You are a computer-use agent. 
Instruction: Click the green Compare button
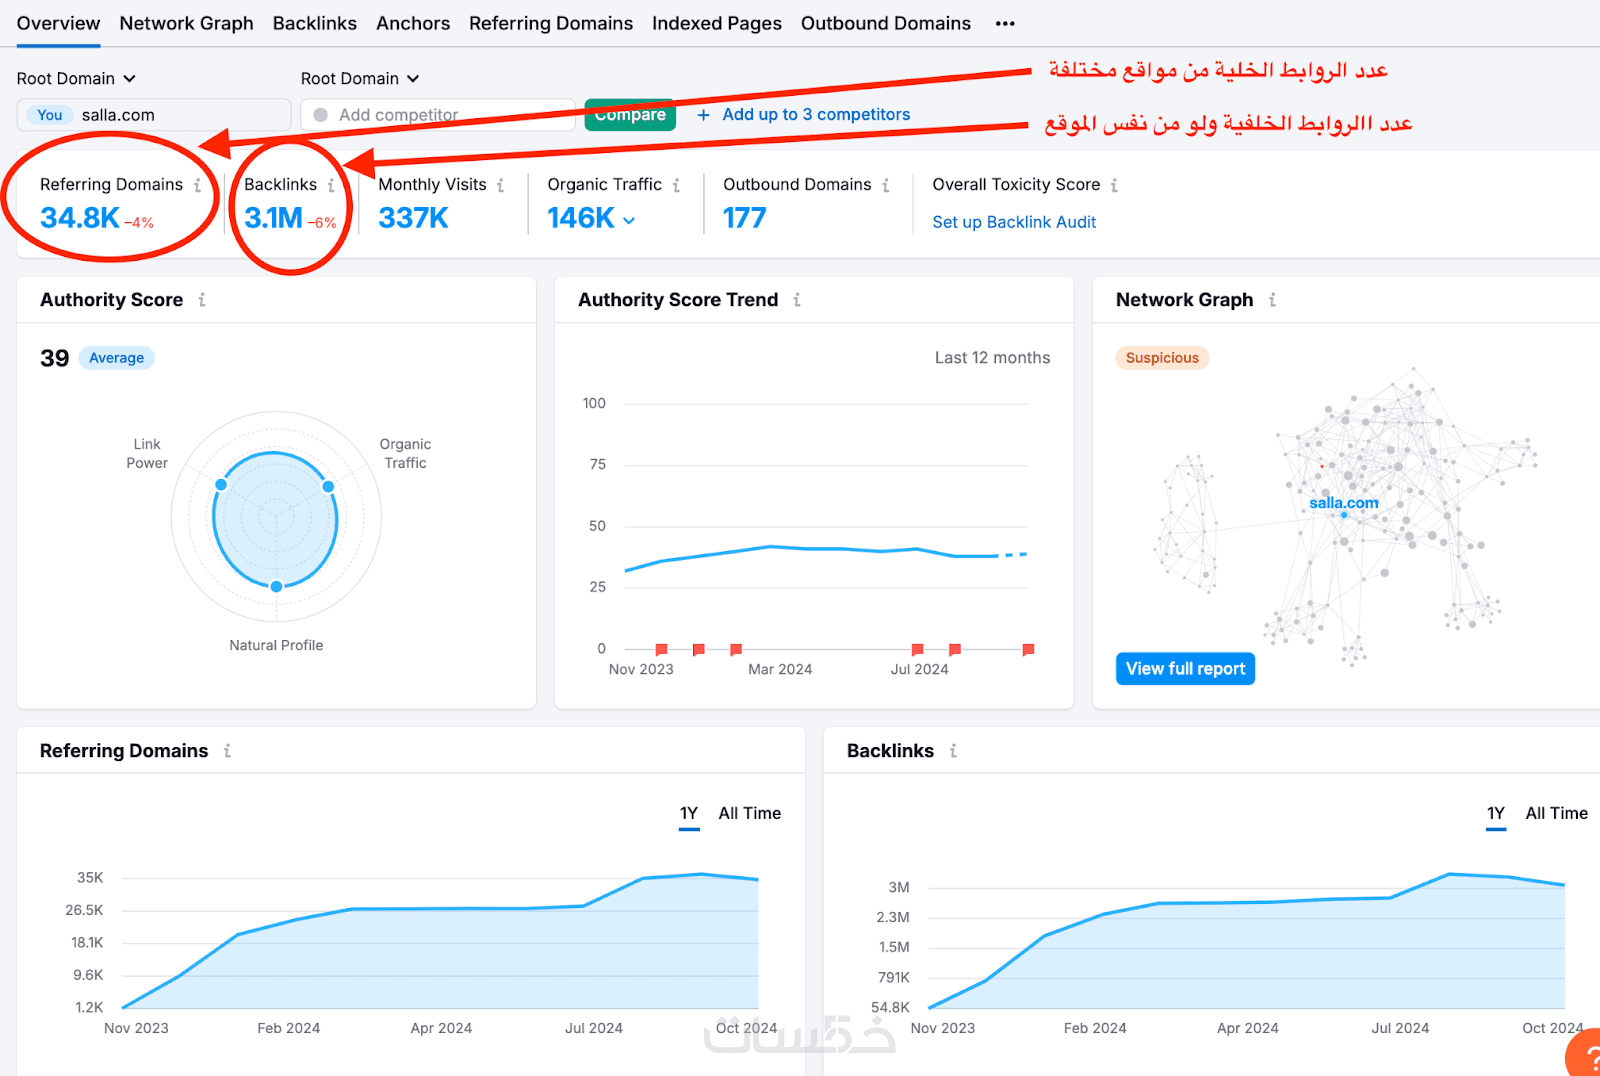coord(630,114)
